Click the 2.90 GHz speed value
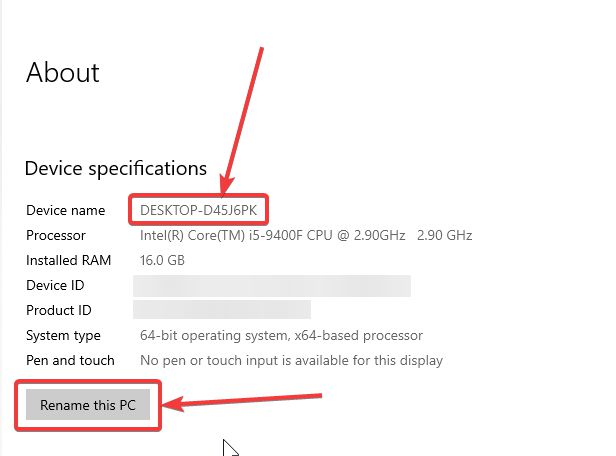The image size is (616, 456). (446, 235)
